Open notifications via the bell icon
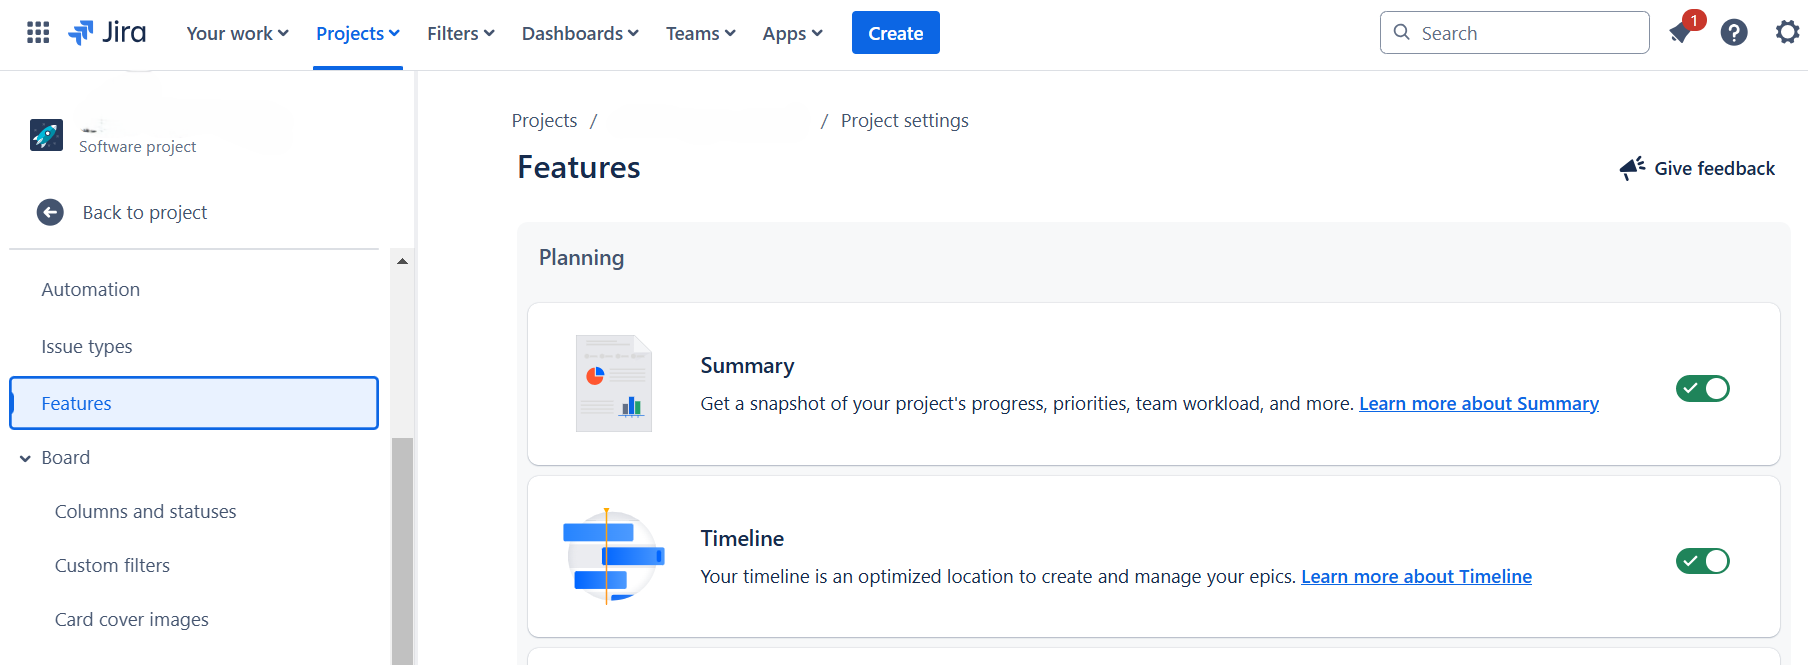Viewport: 1808px width, 665px height. pos(1680,32)
